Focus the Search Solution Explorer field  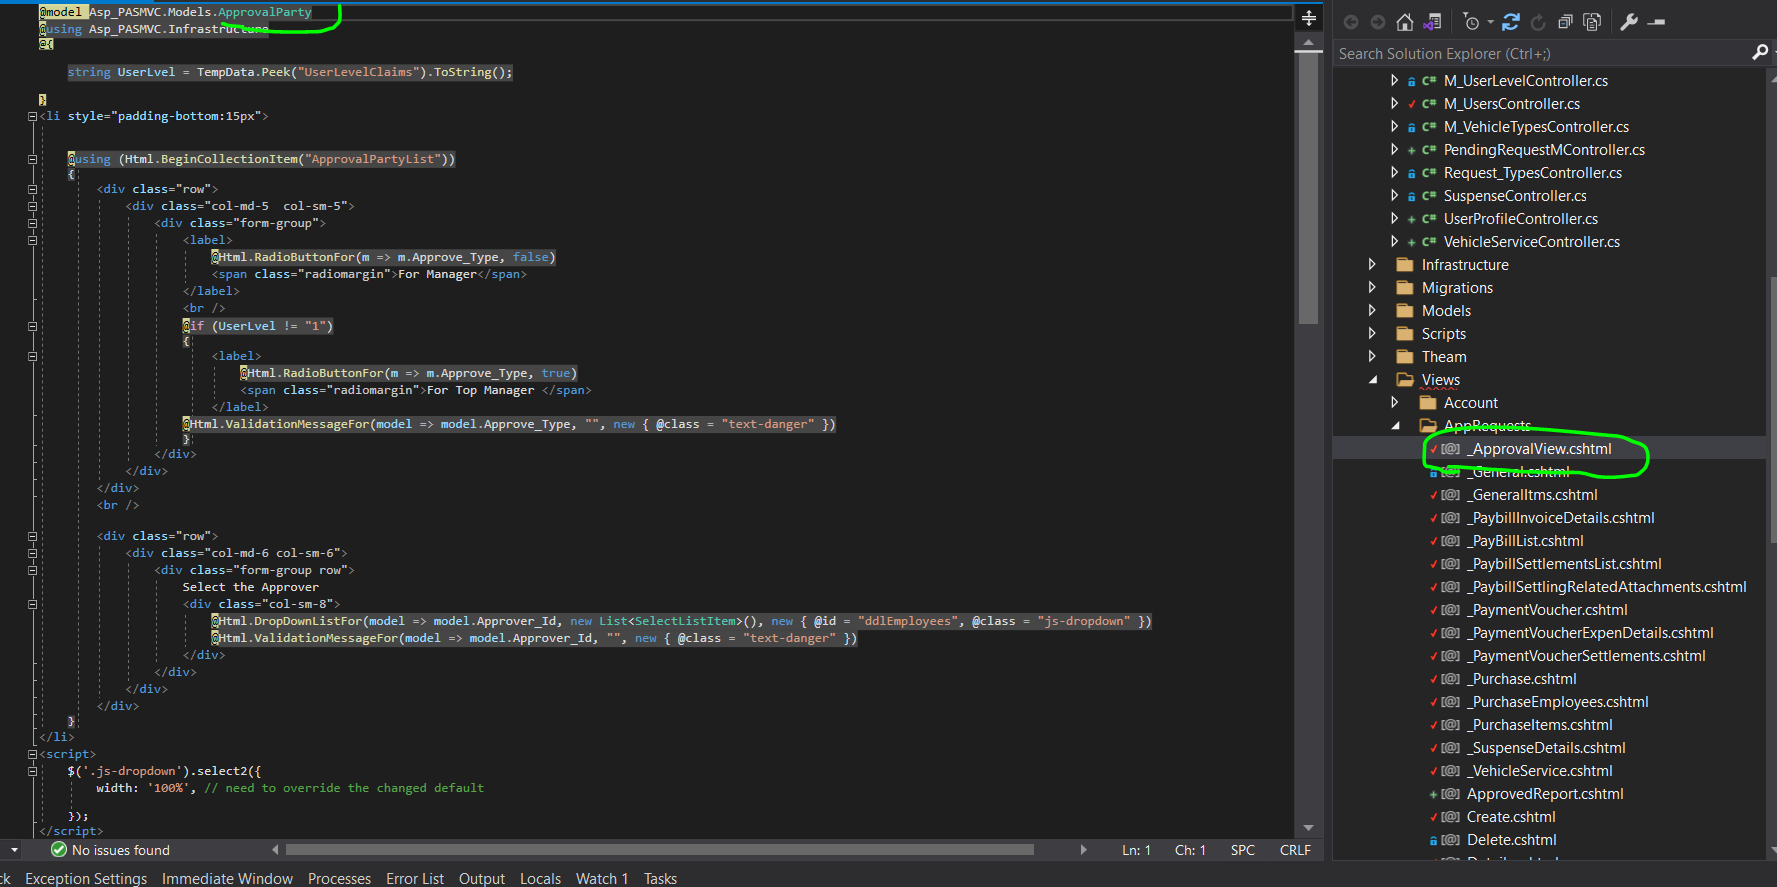[1543, 53]
